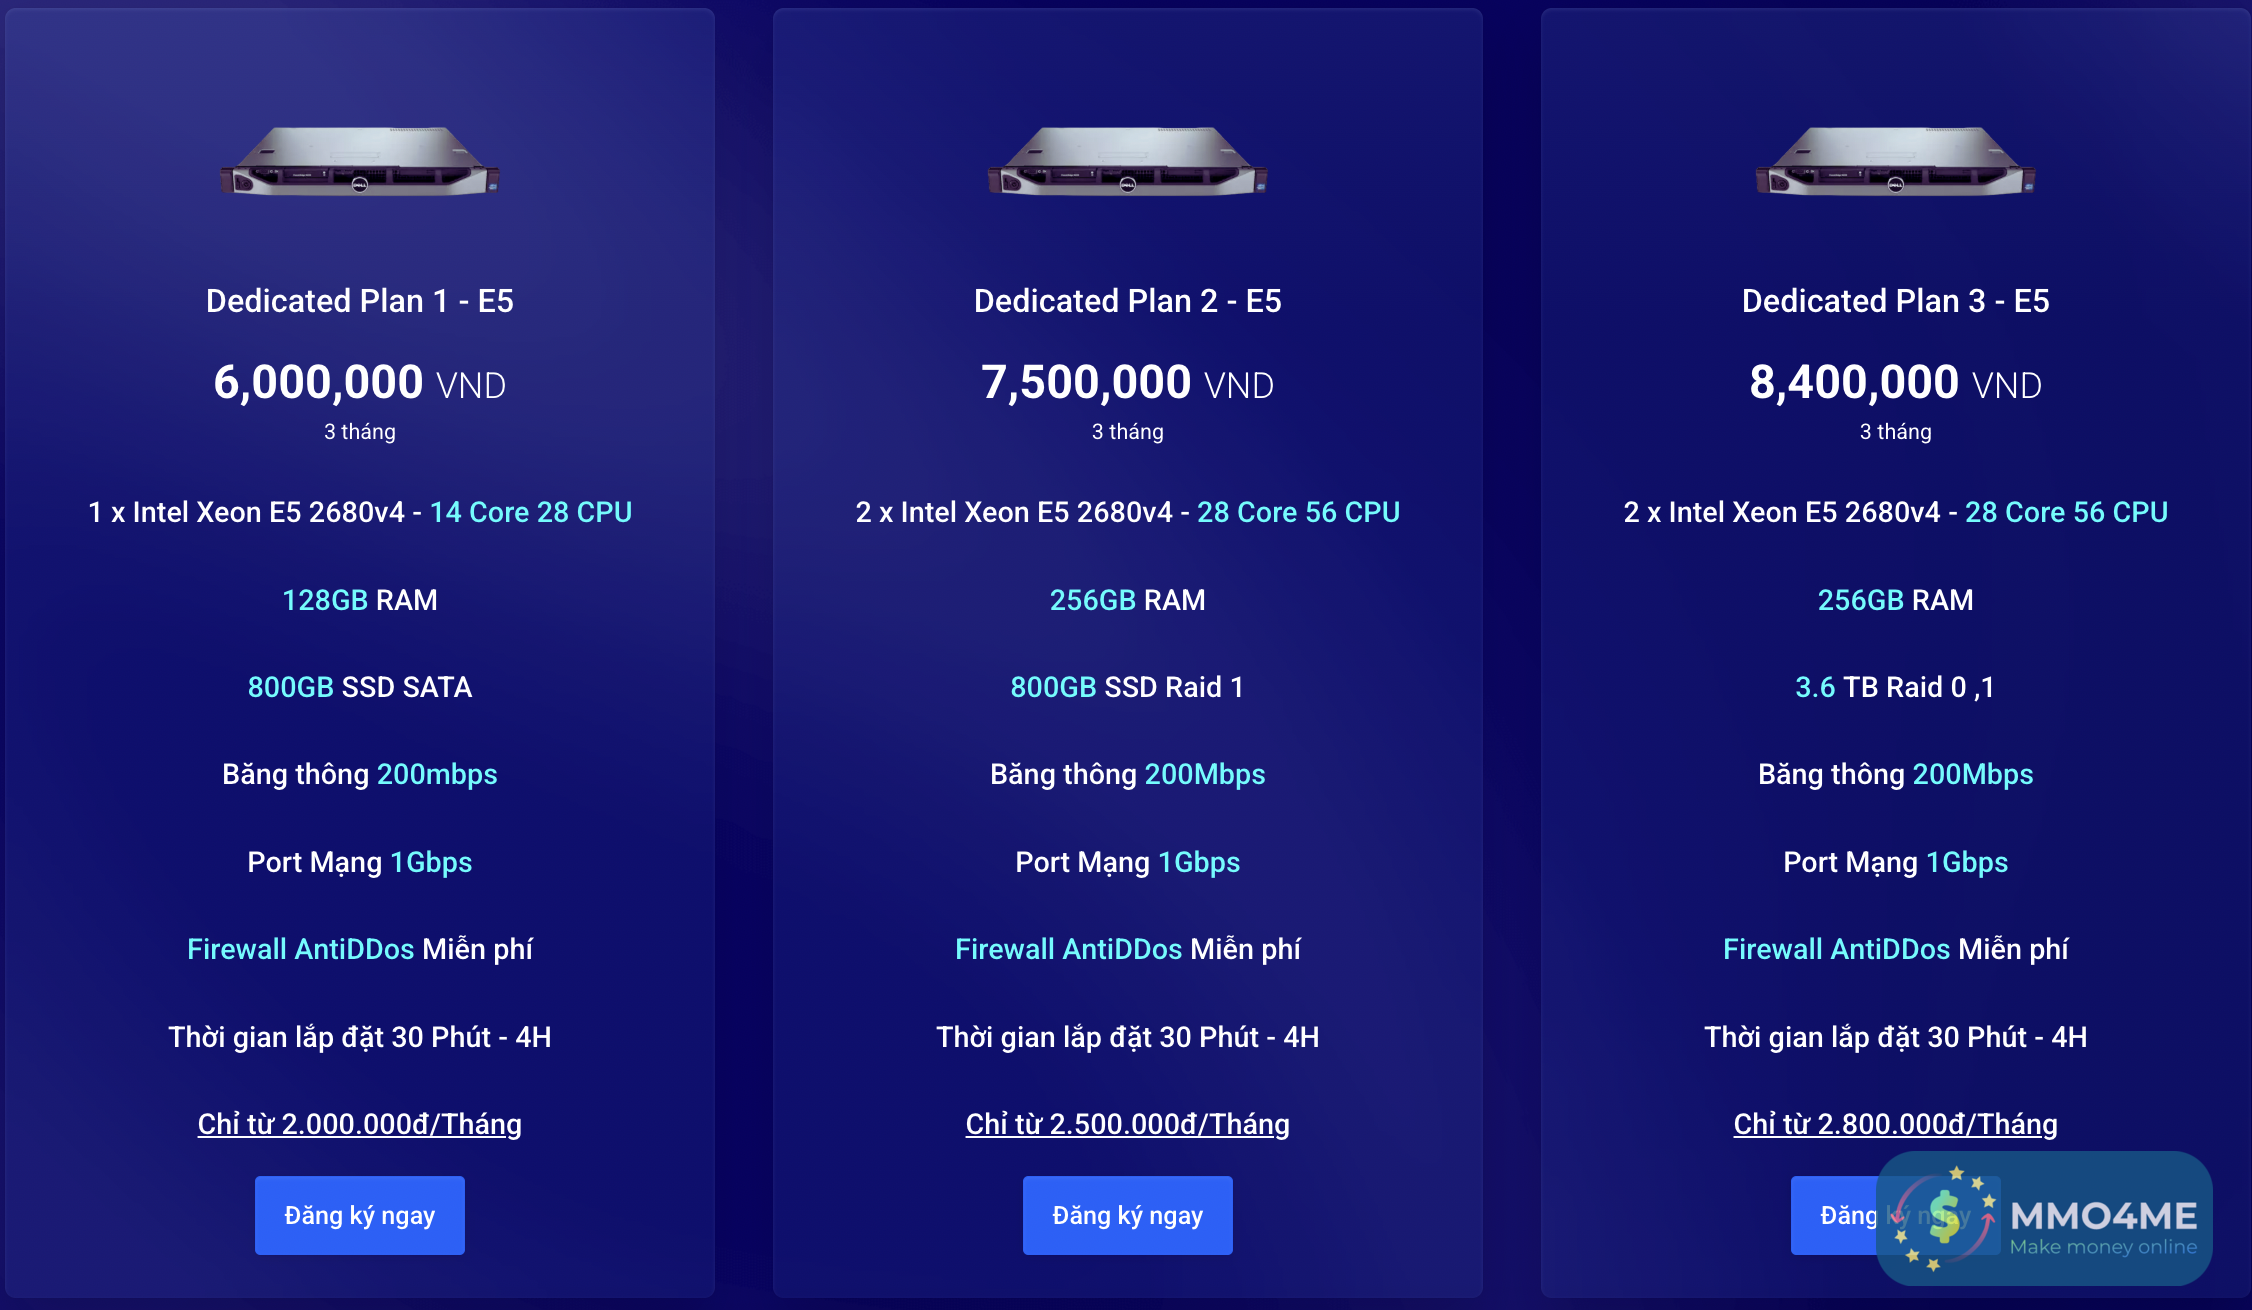Select the Dedicated Plan 1 - E5 title
The height and width of the screenshot is (1310, 2252).
click(x=359, y=301)
